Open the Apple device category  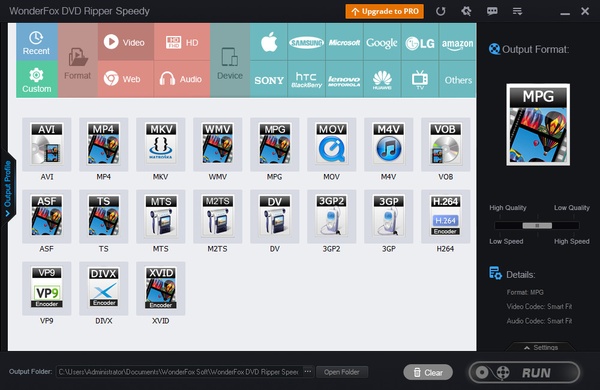[x=269, y=42]
